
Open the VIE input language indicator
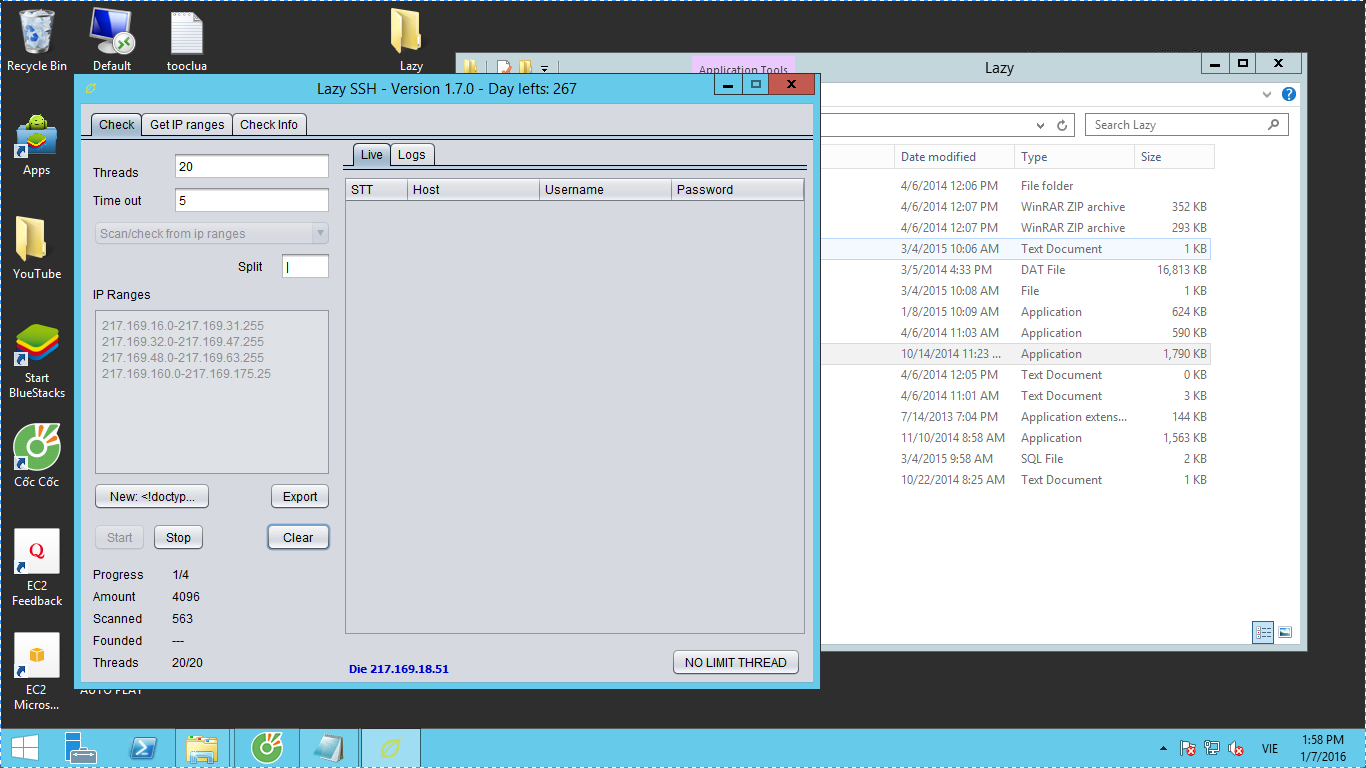pyautogui.click(x=1270, y=748)
